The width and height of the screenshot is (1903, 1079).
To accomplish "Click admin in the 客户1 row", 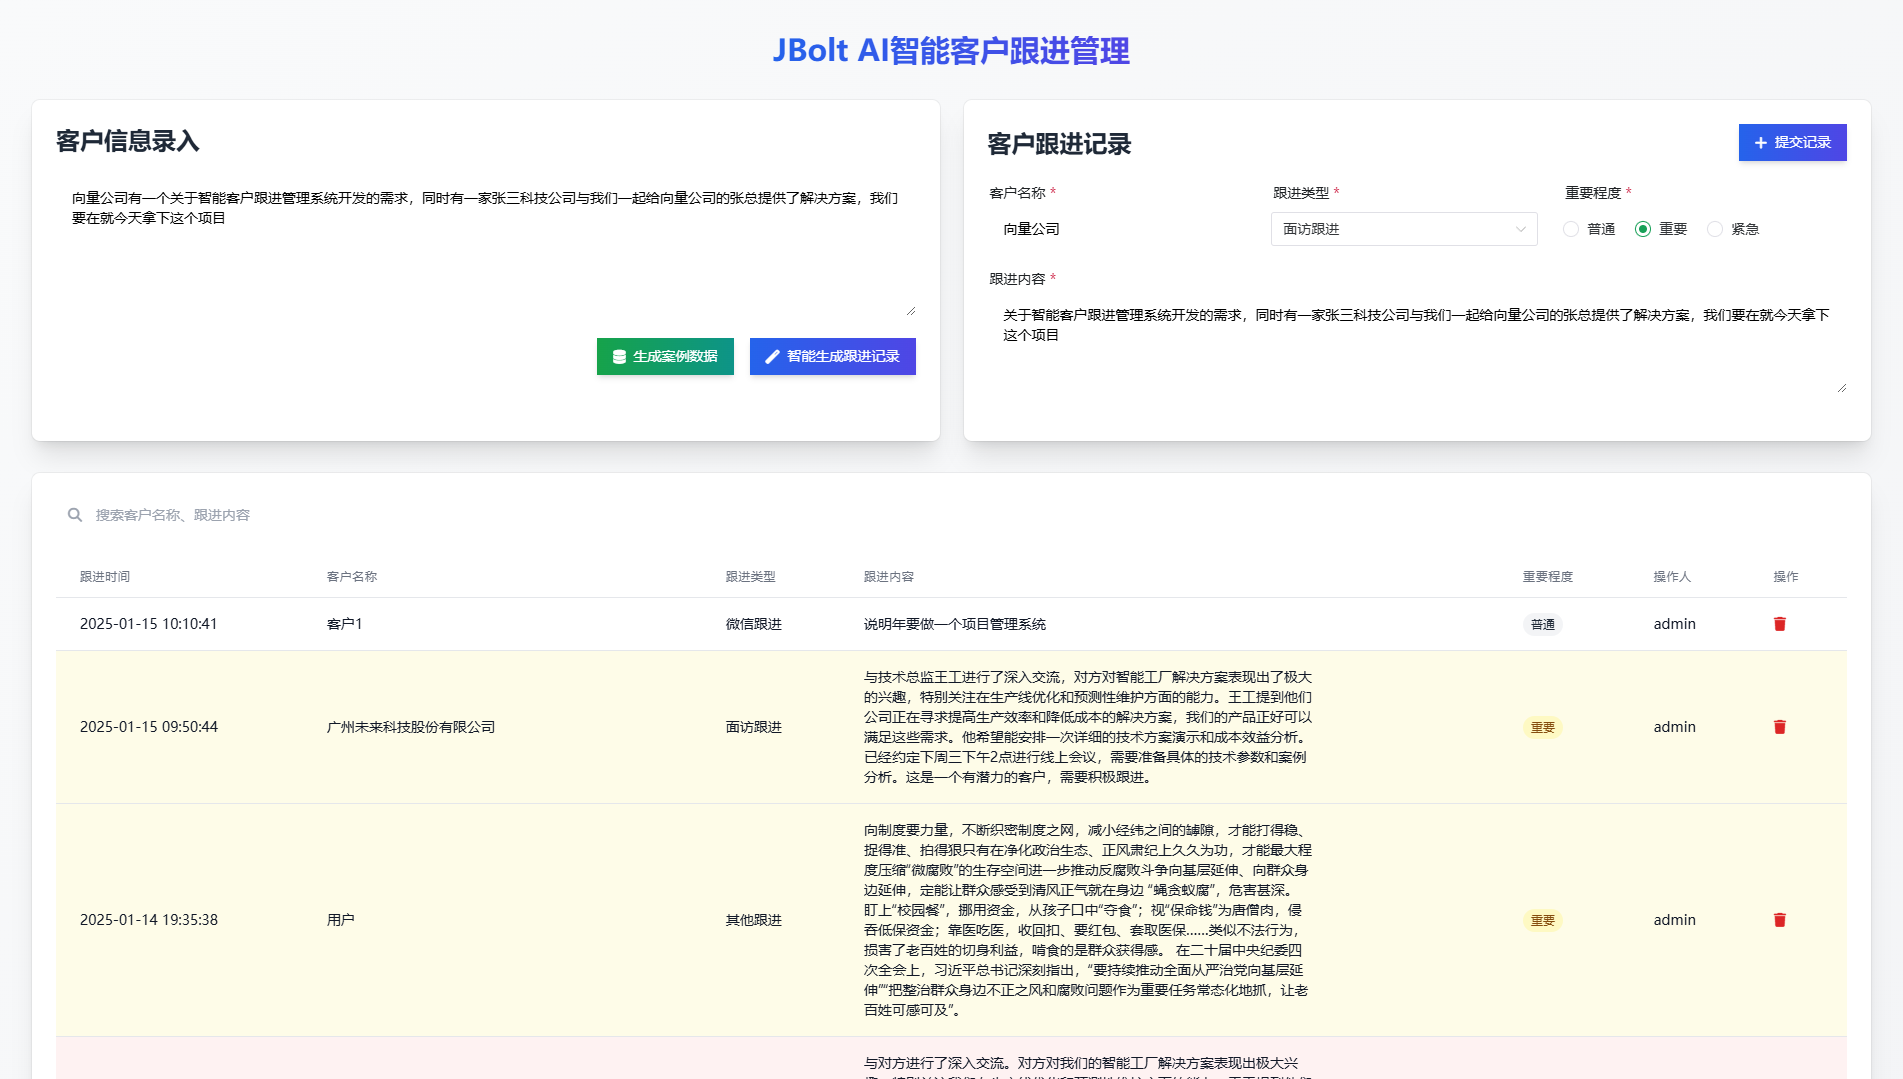I will [1675, 624].
